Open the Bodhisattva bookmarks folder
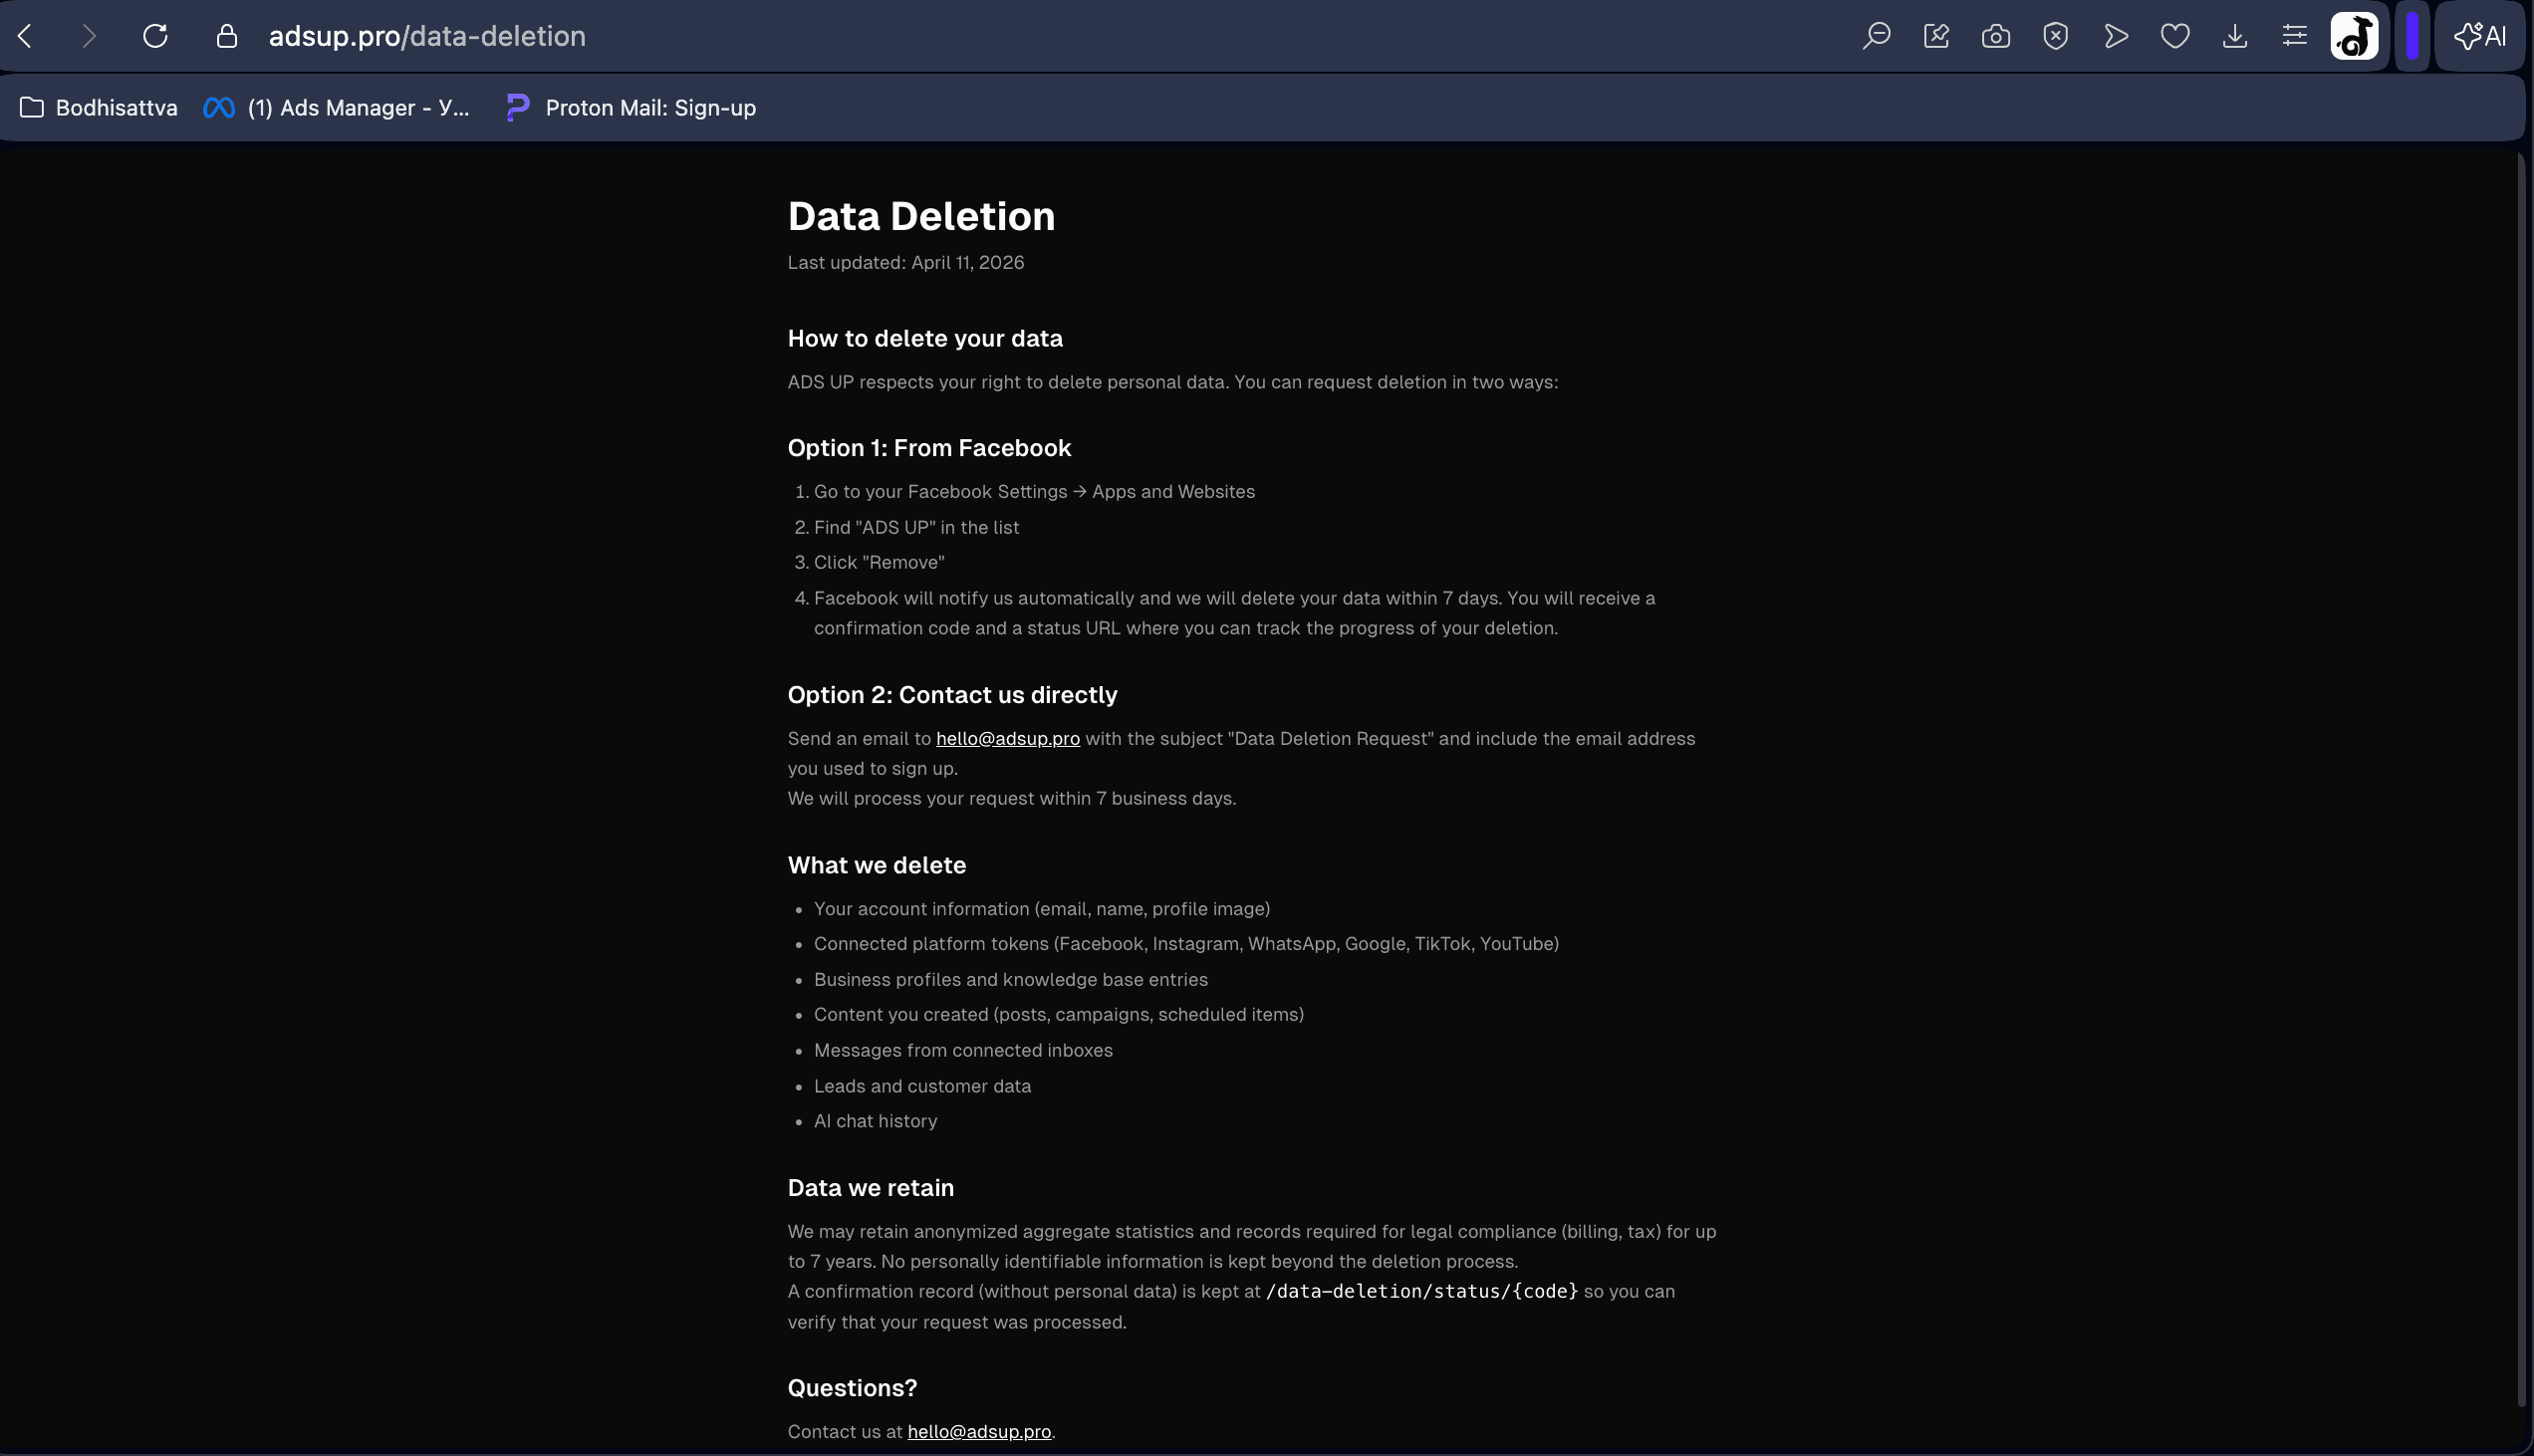Image resolution: width=2534 pixels, height=1456 pixels. (x=99, y=107)
